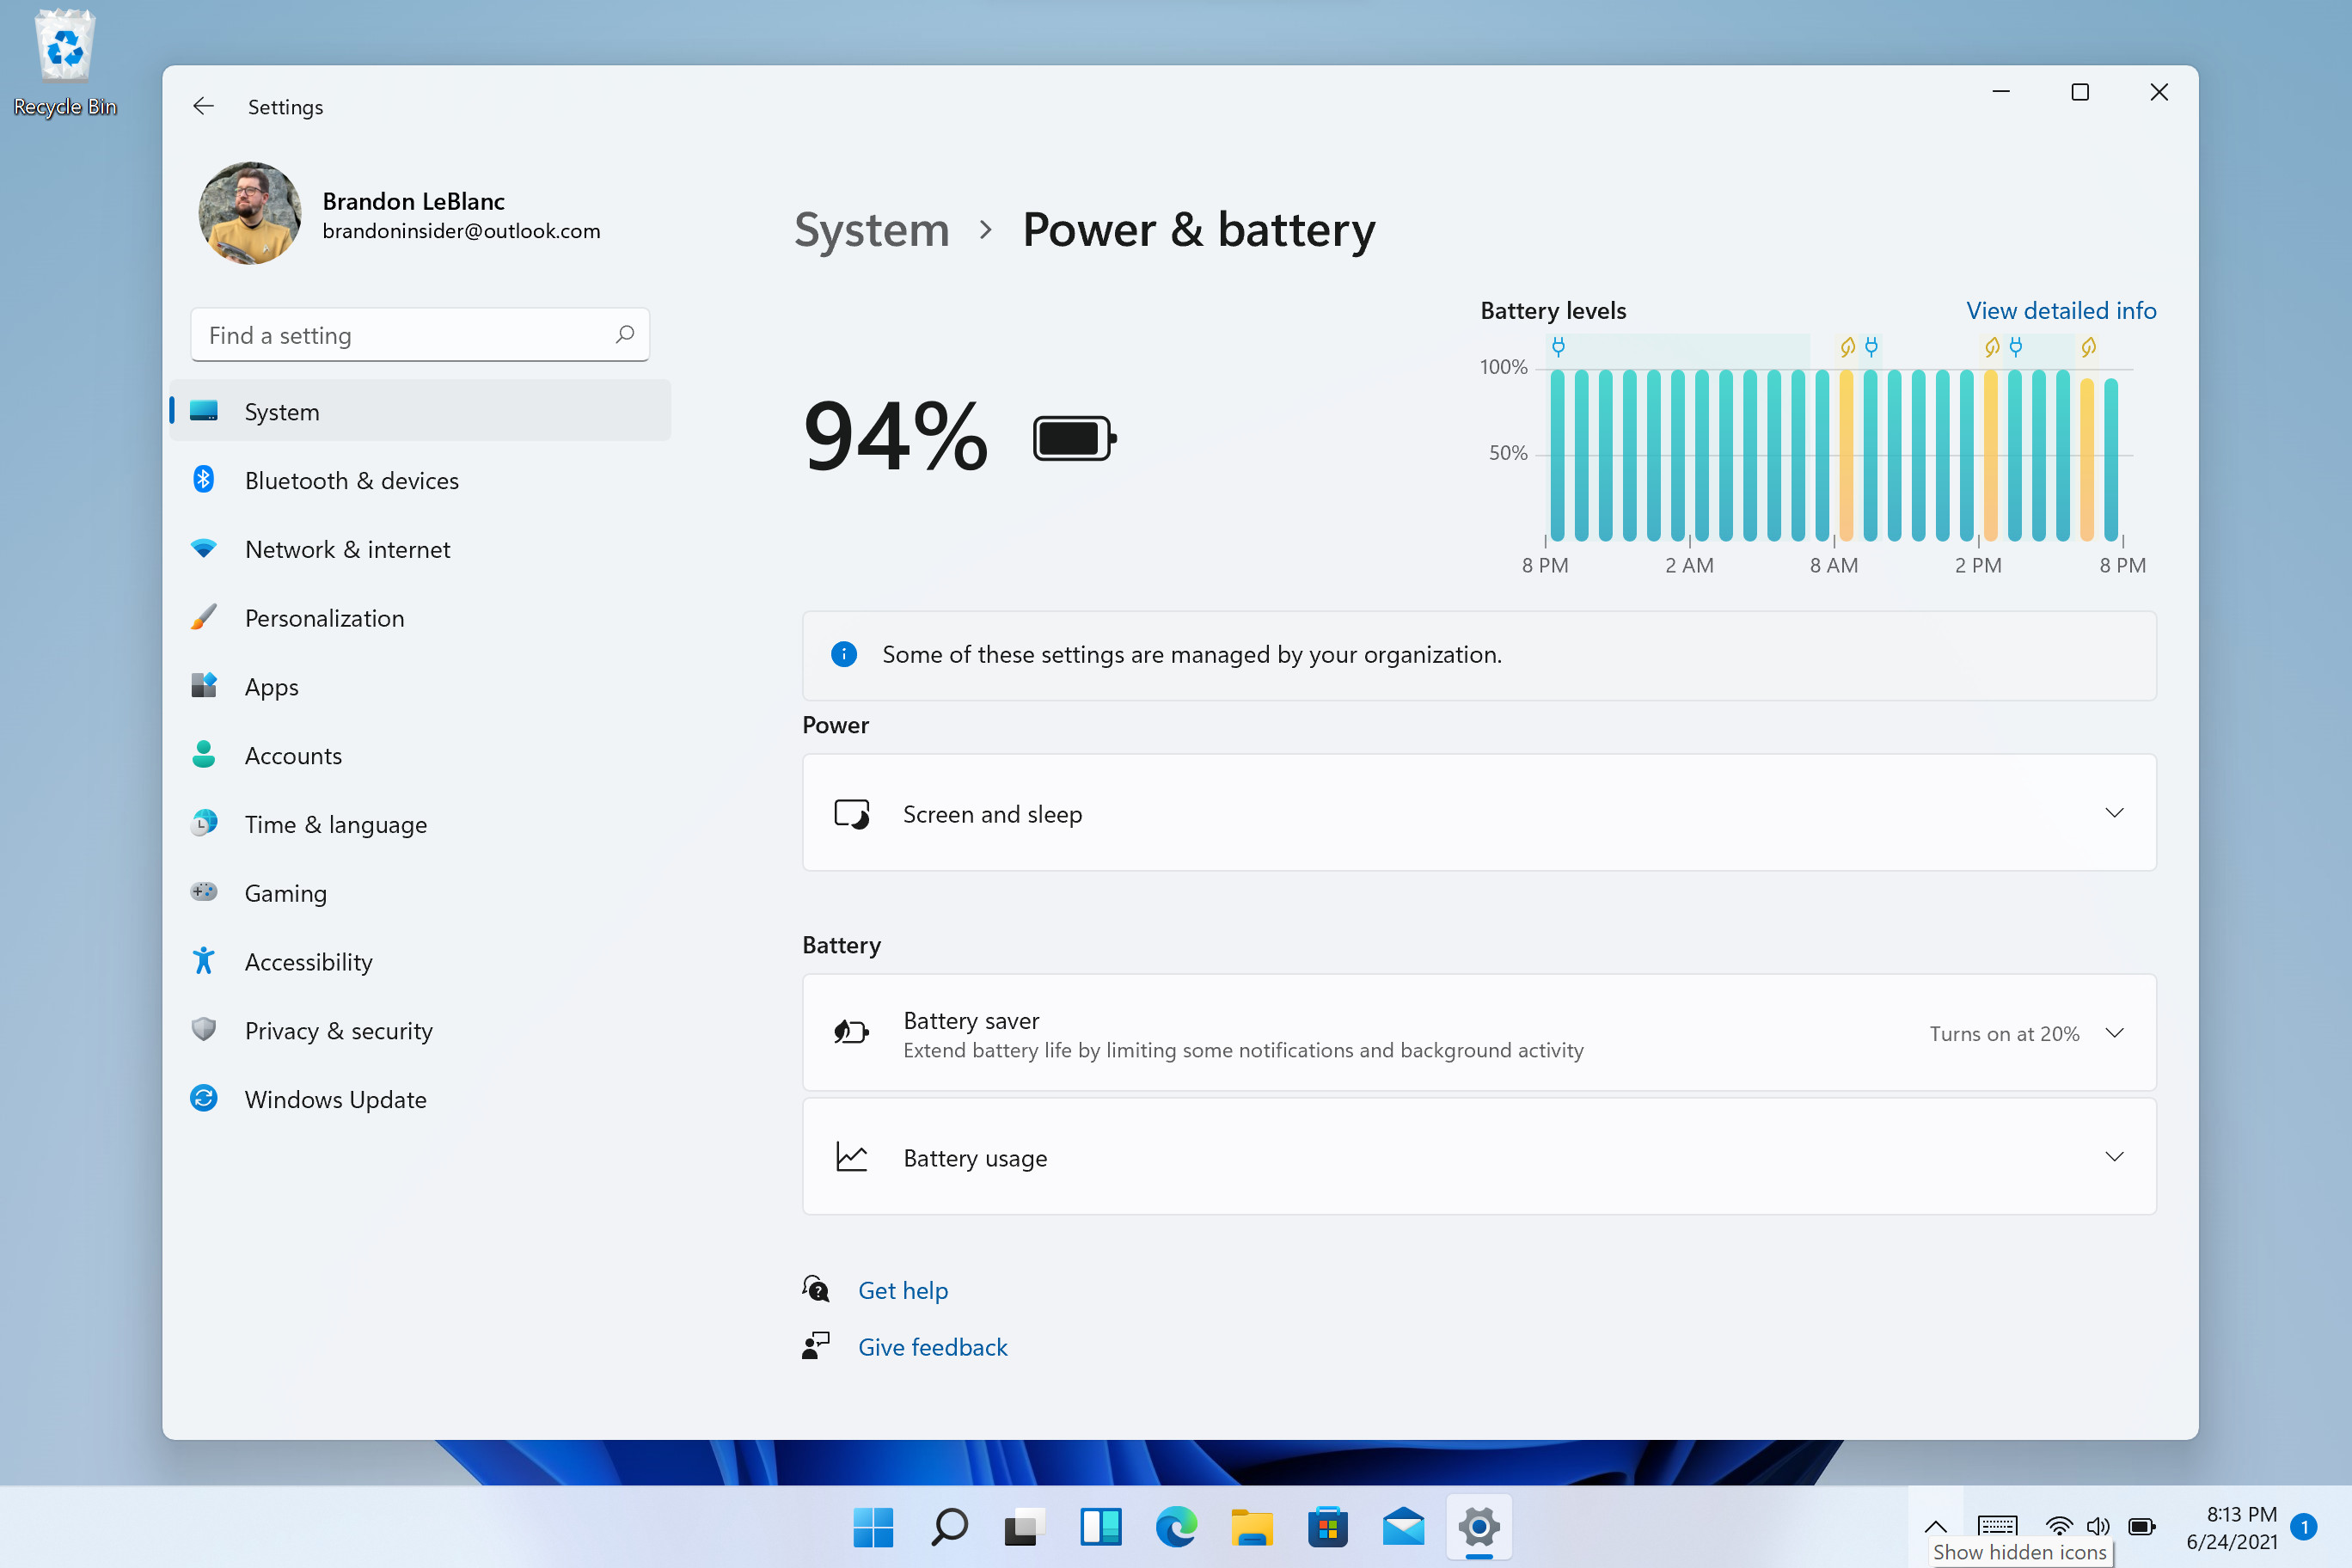The height and width of the screenshot is (1568, 2352).
Task: Click the Accounts icon in sidebar
Action: 205,754
